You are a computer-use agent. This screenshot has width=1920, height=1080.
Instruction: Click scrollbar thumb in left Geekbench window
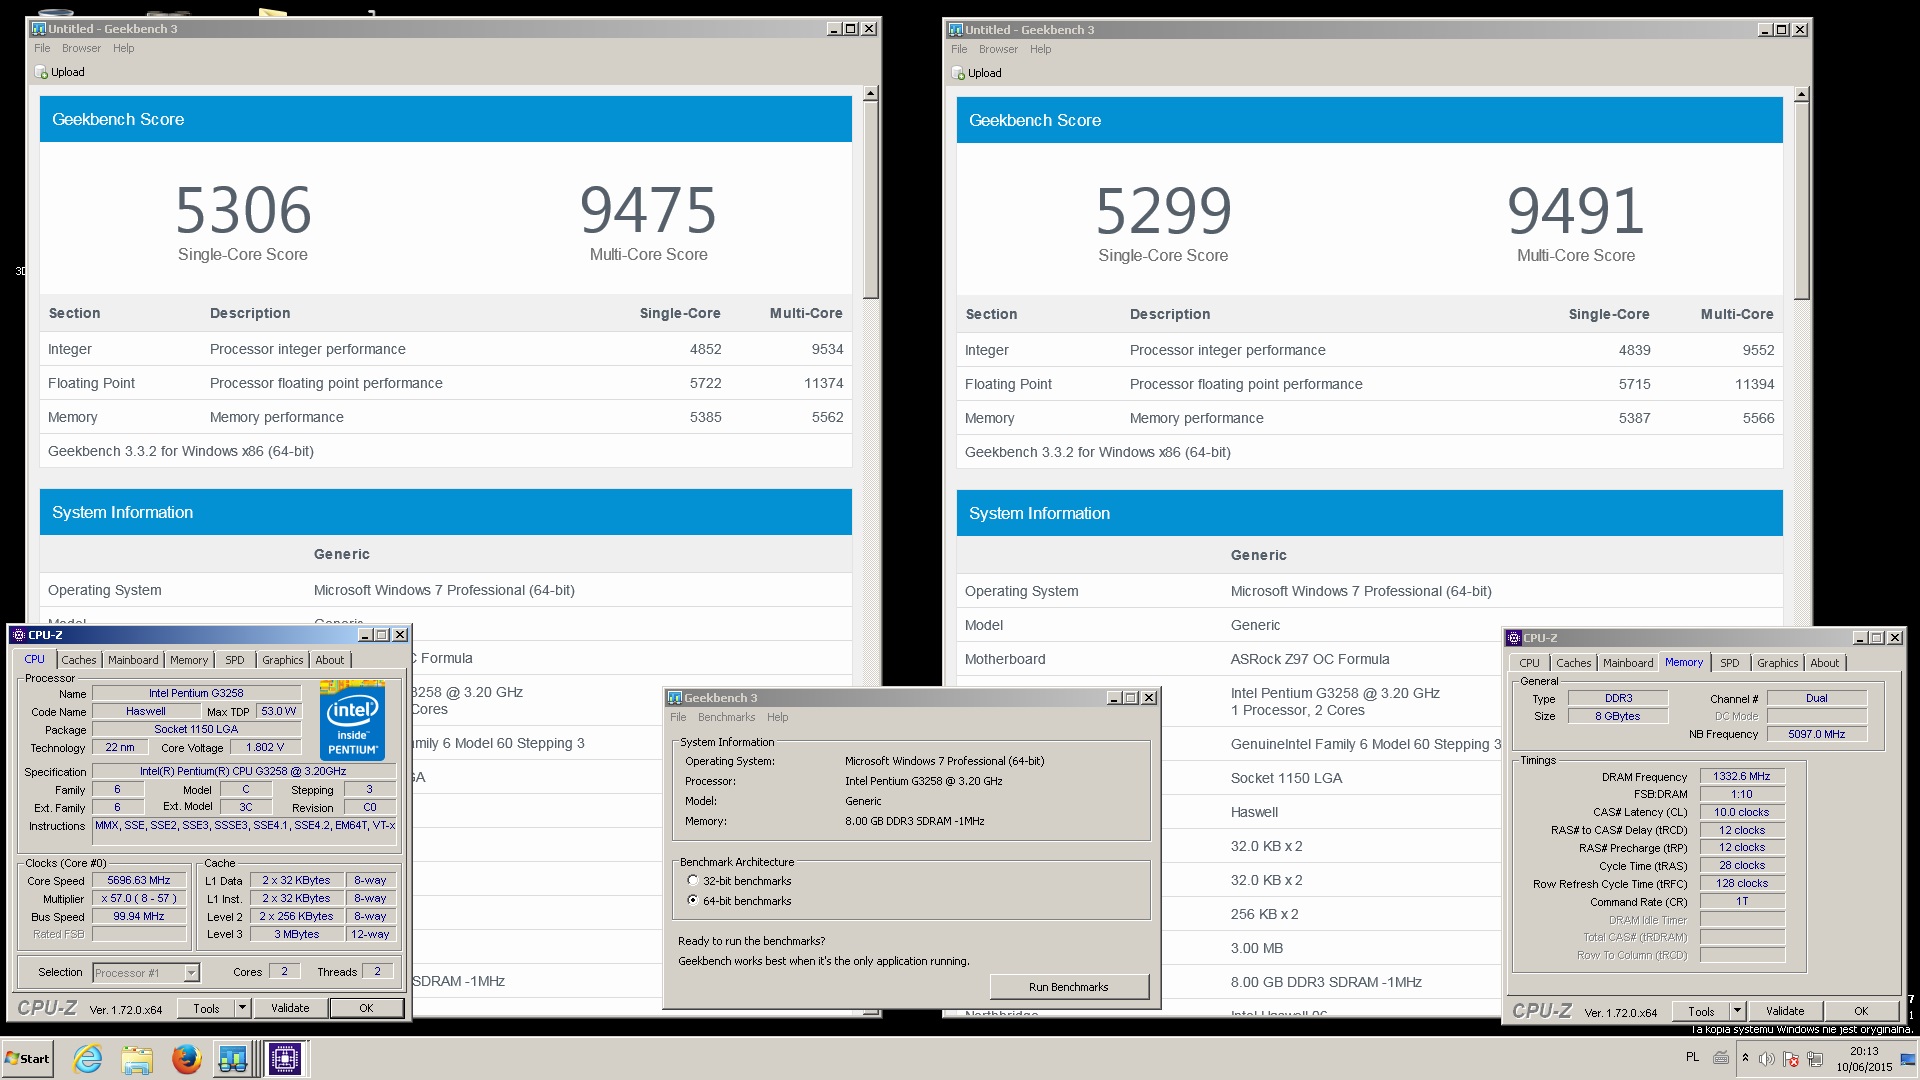pyautogui.click(x=871, y=200)
